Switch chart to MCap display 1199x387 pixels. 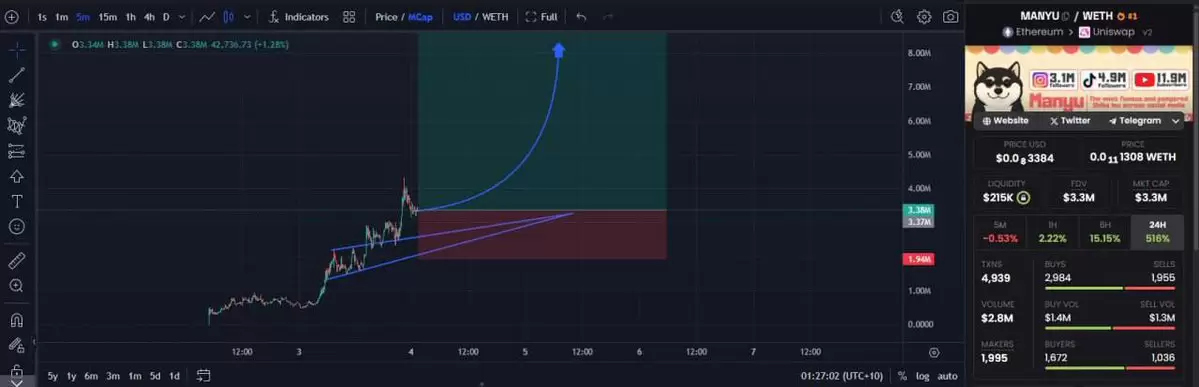coord(420,17)
